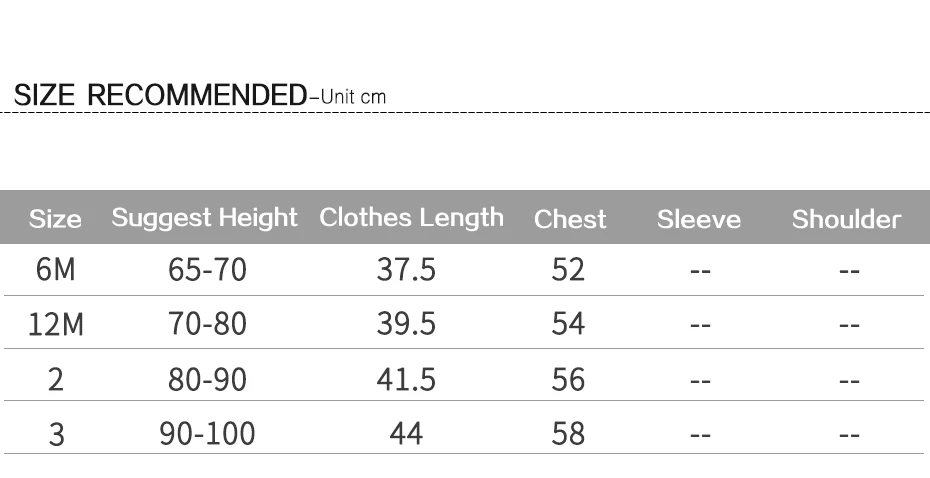Click the Unit cm label
This screenshot has height=478, width=930.
(x=353, y=97)
